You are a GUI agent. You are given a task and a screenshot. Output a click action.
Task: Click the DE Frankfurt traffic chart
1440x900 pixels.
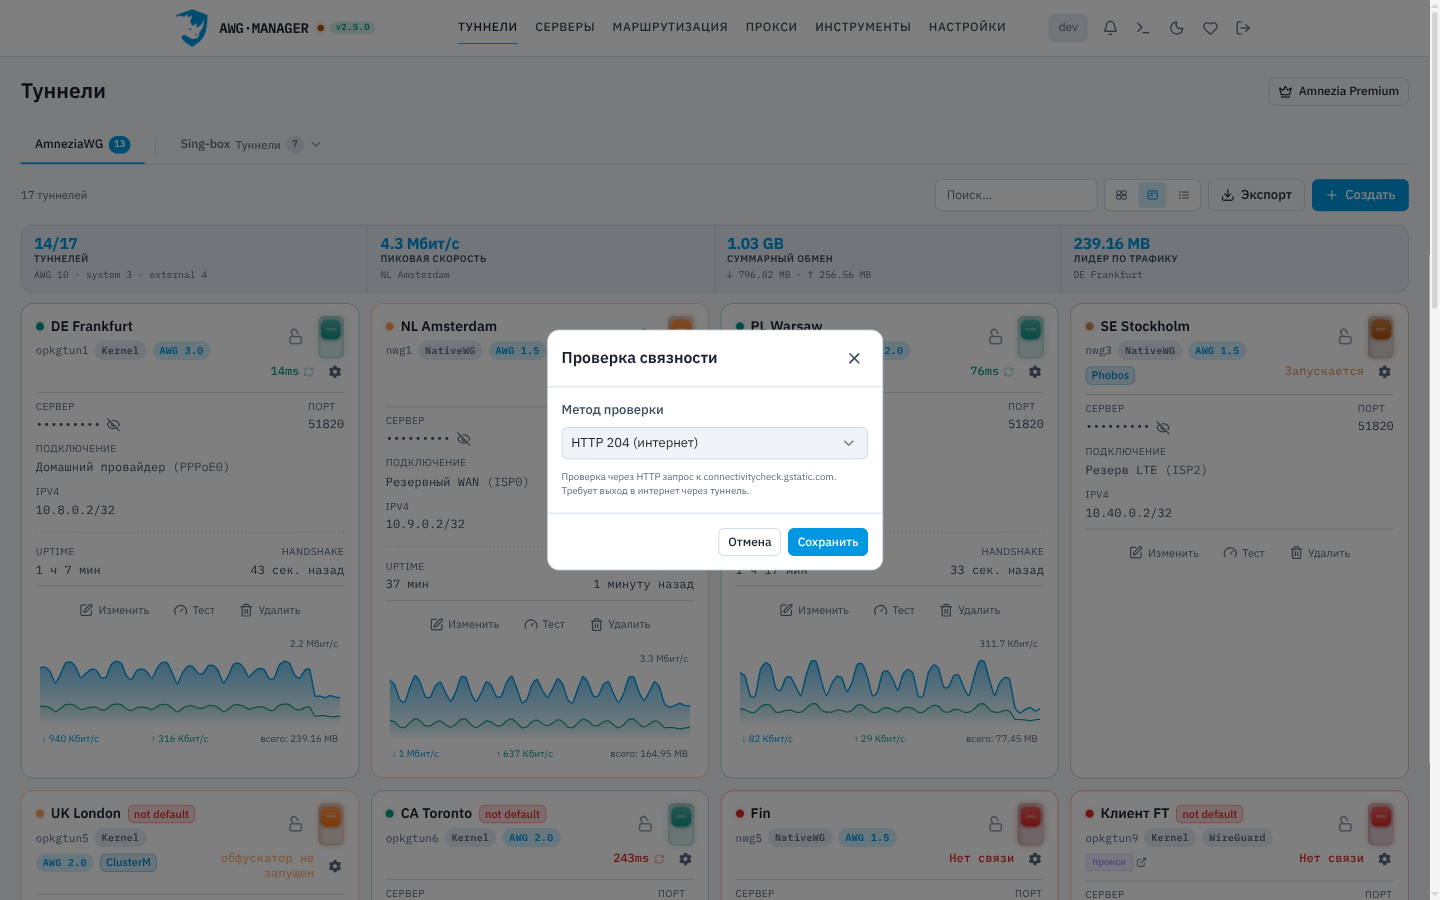(190, 690)
